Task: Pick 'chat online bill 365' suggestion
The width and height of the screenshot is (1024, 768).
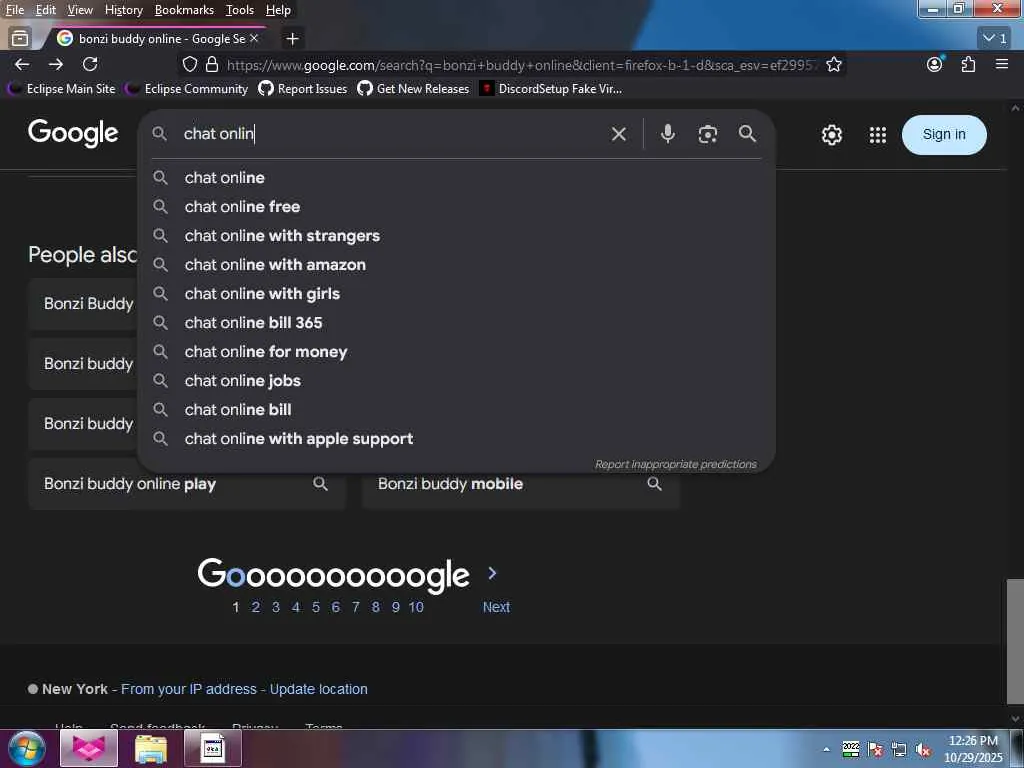Action: click(456, 323)
